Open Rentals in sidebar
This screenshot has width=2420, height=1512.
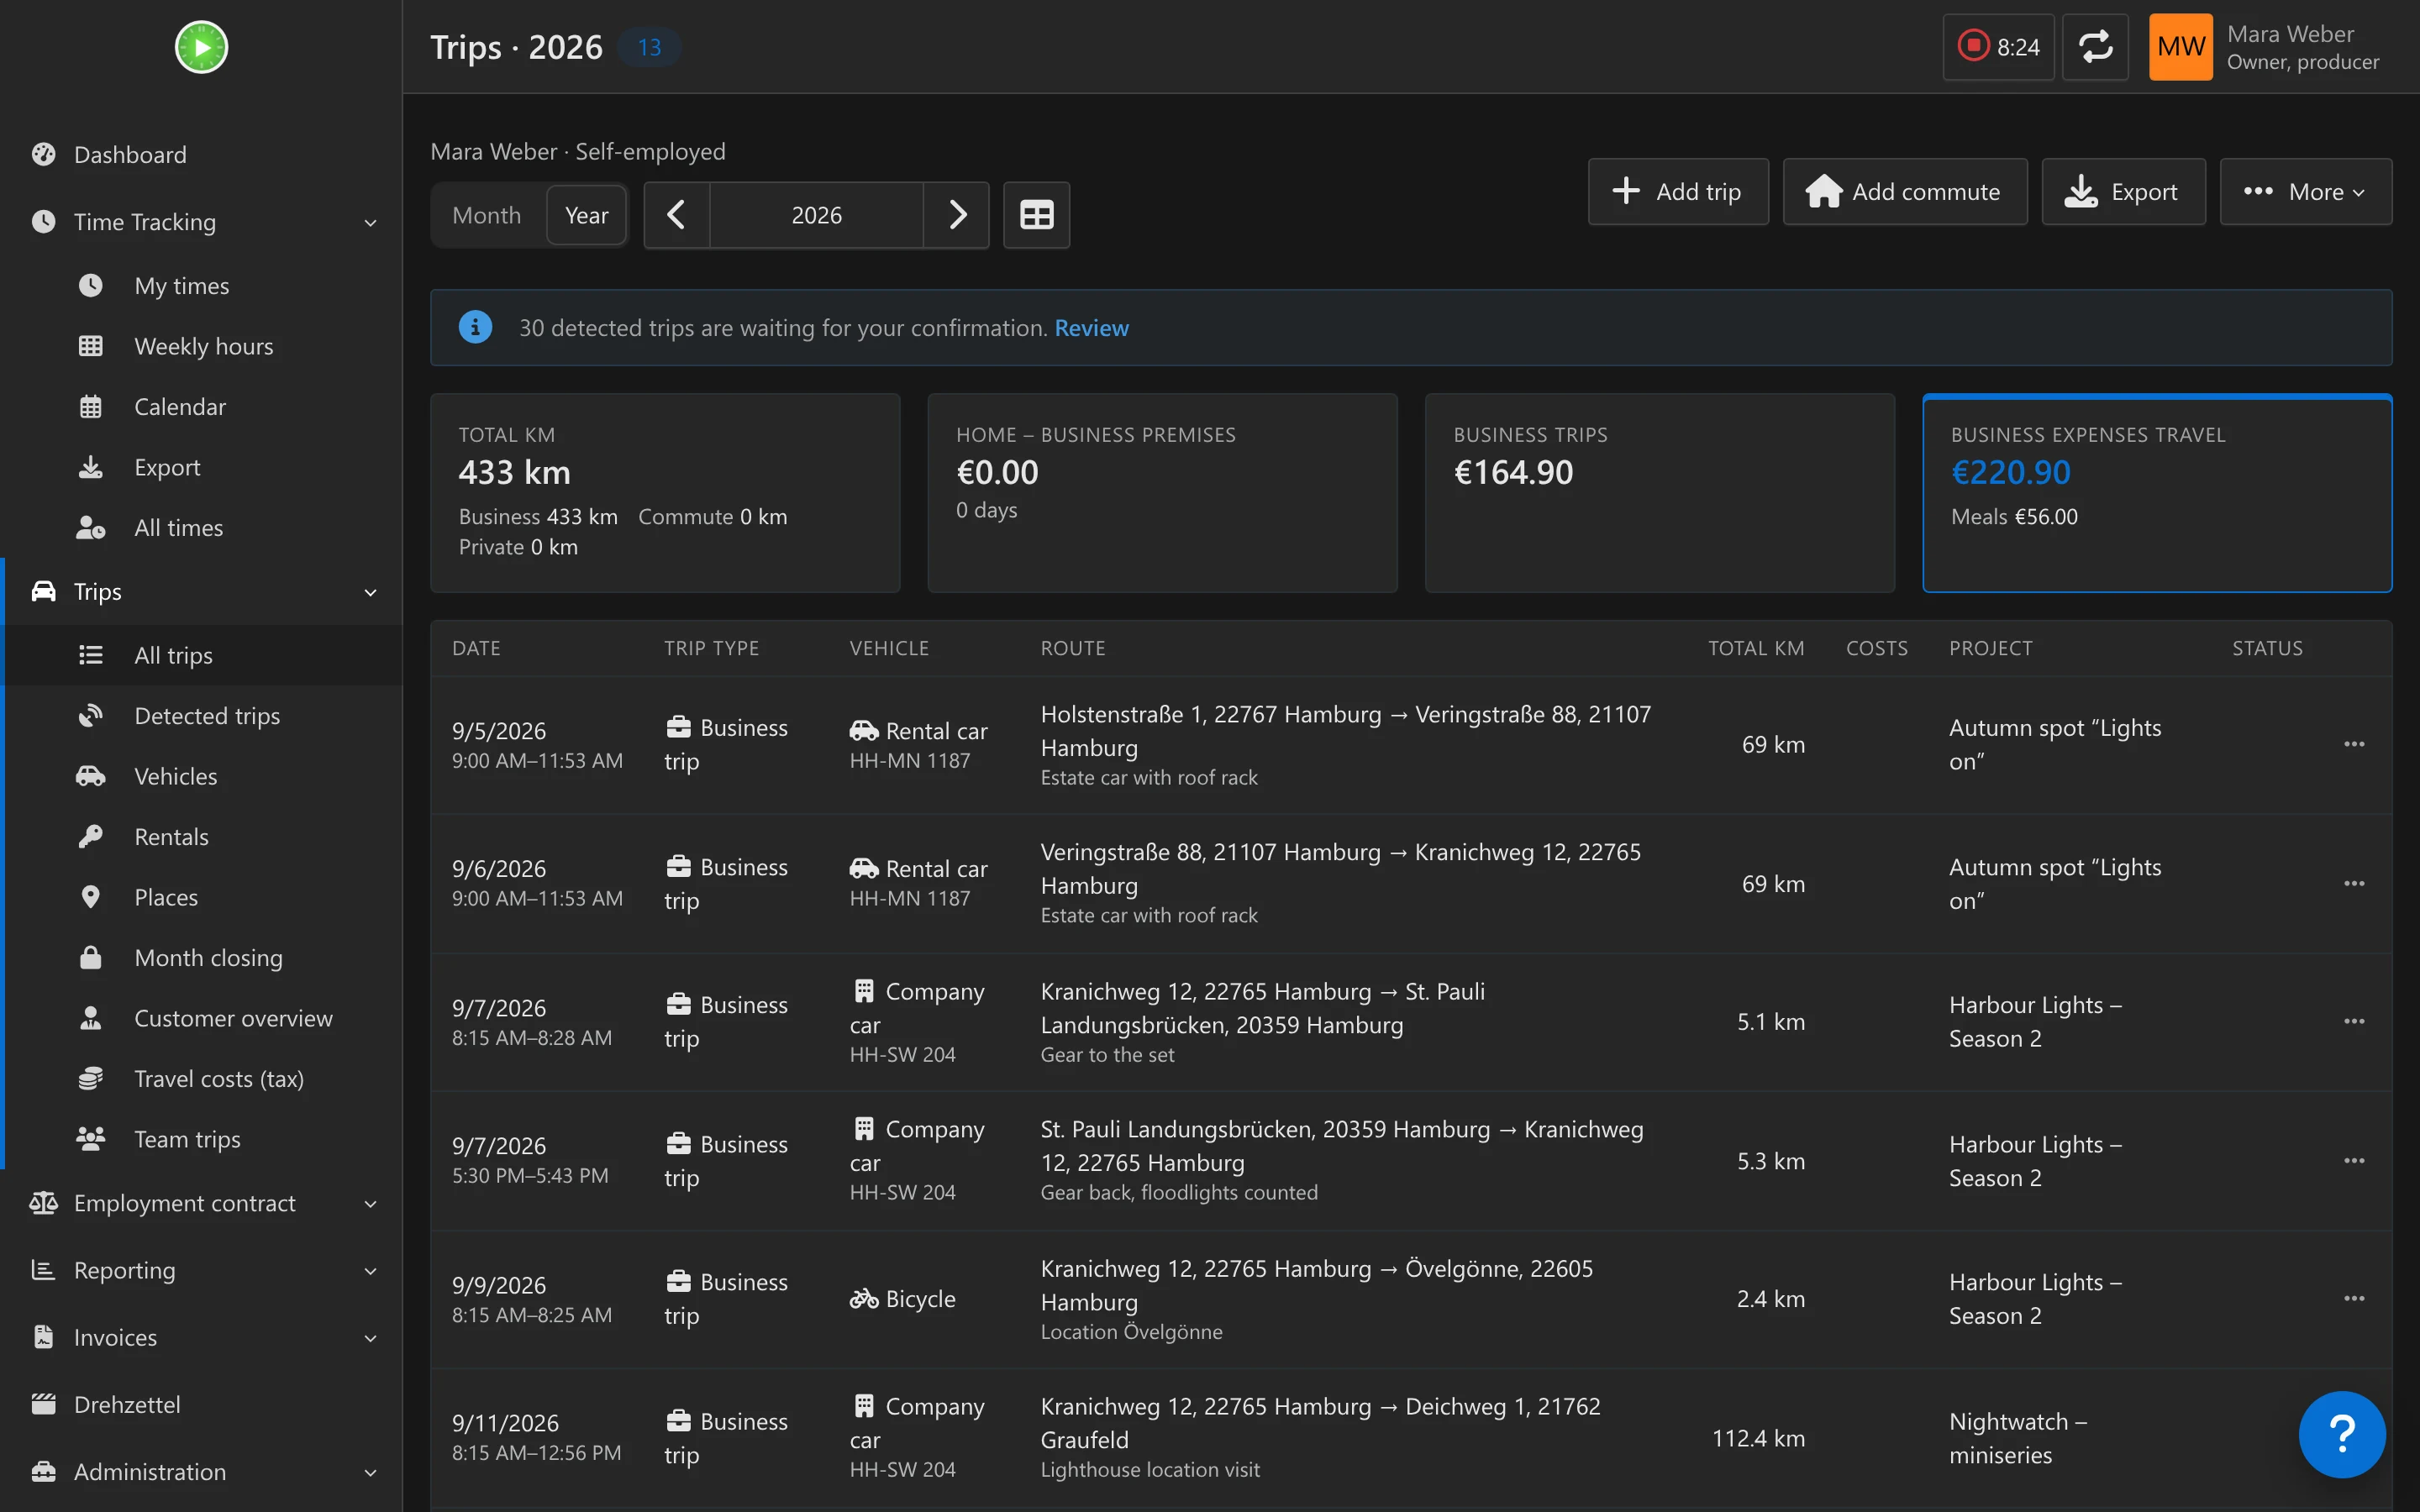point(201,837)
